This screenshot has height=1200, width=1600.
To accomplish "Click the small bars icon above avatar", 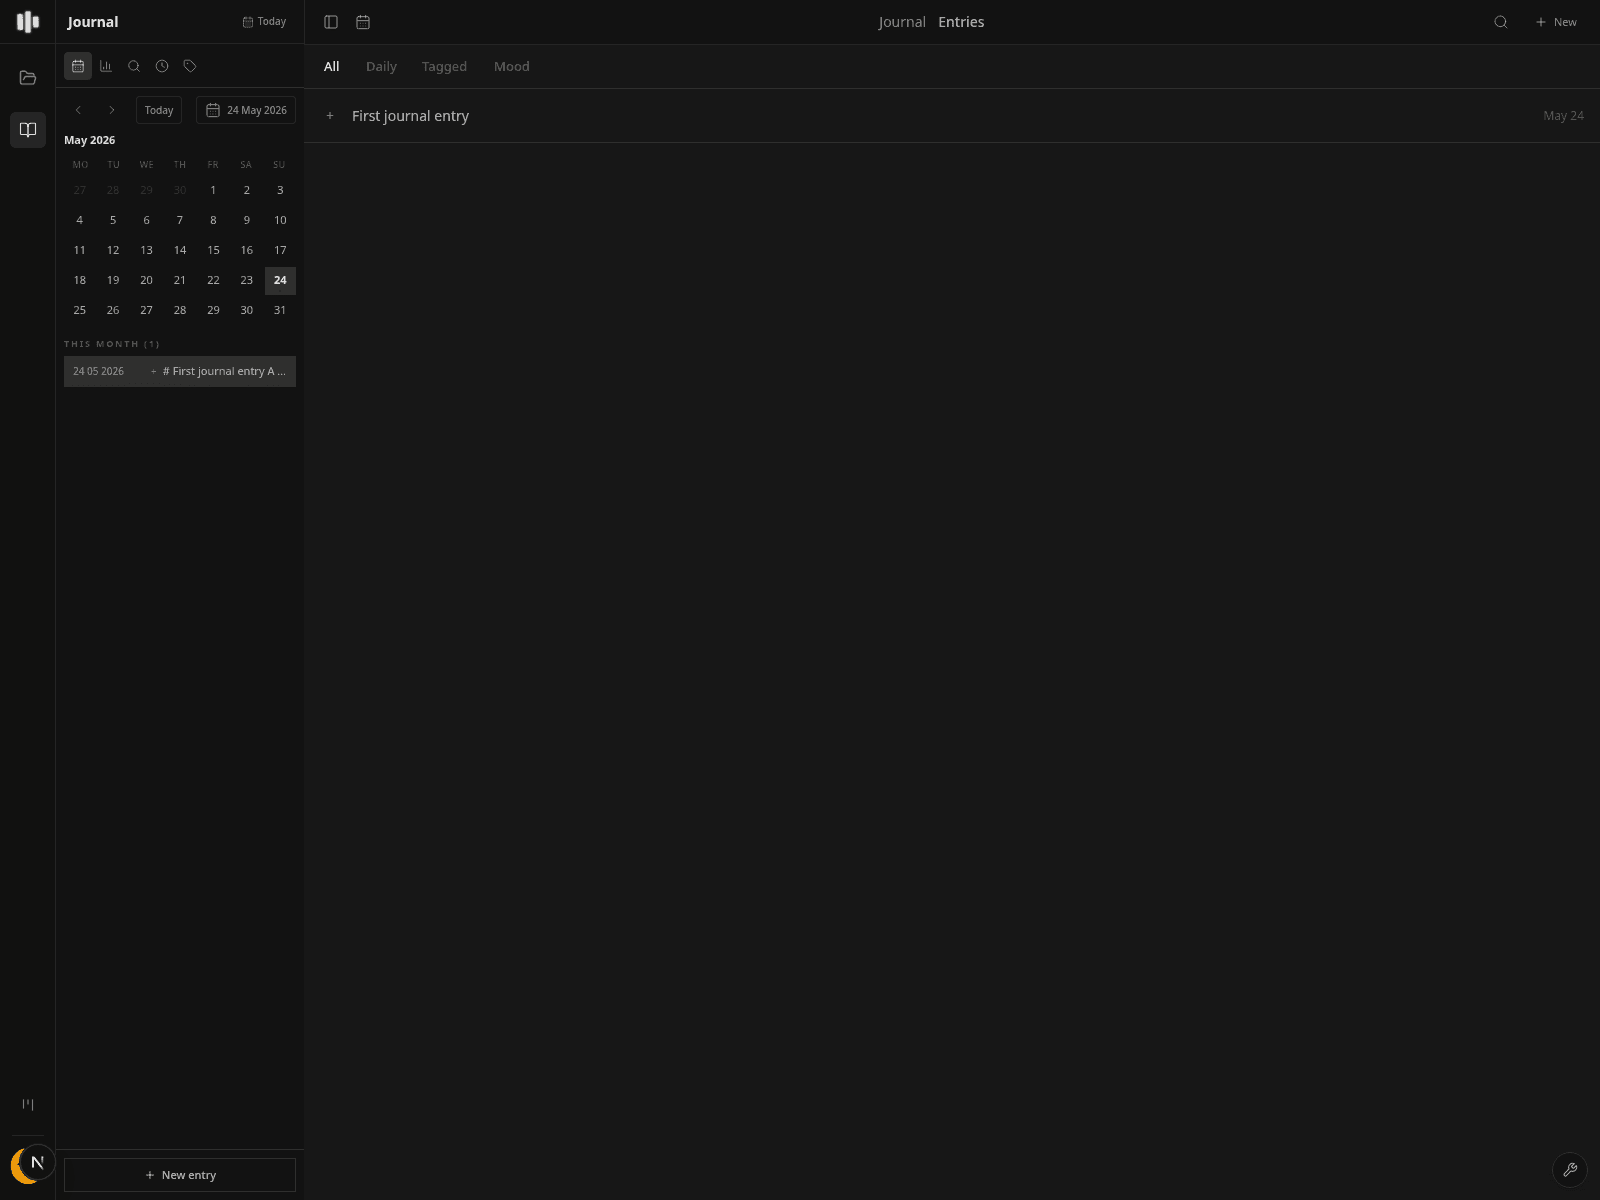I will [28, 1105].
